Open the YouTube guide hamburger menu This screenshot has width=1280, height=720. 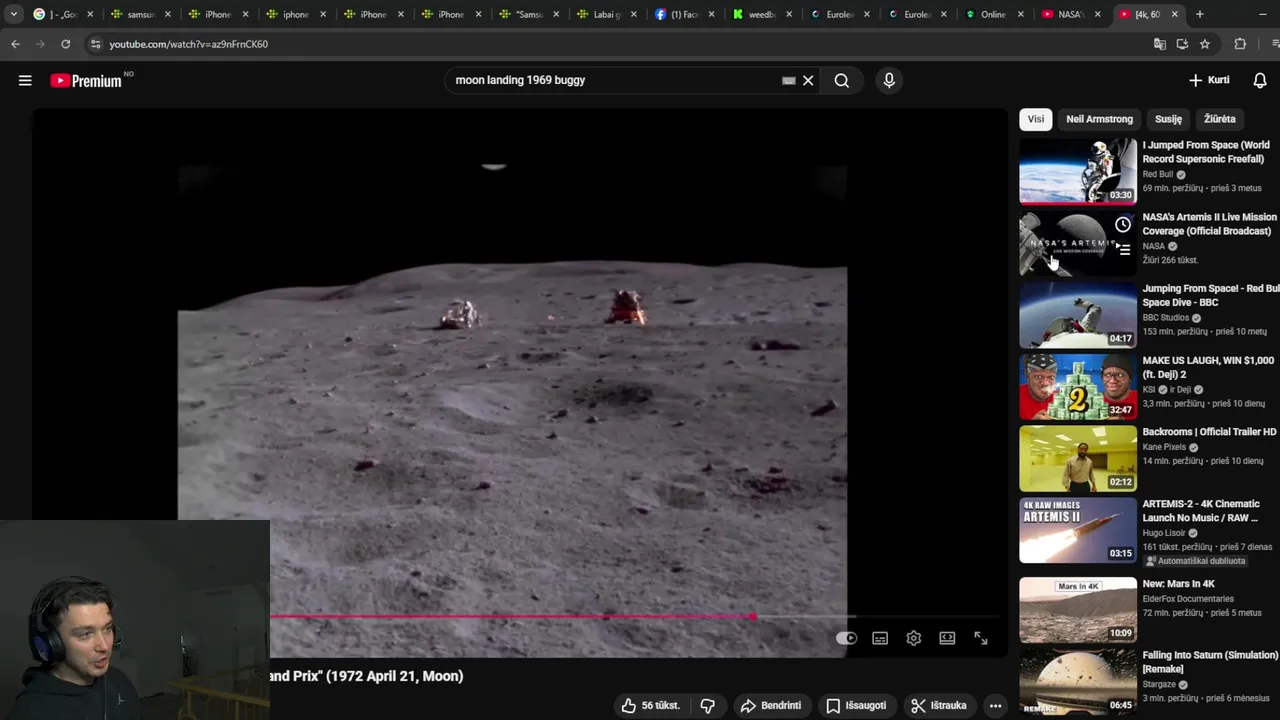[x=25, y=81]
